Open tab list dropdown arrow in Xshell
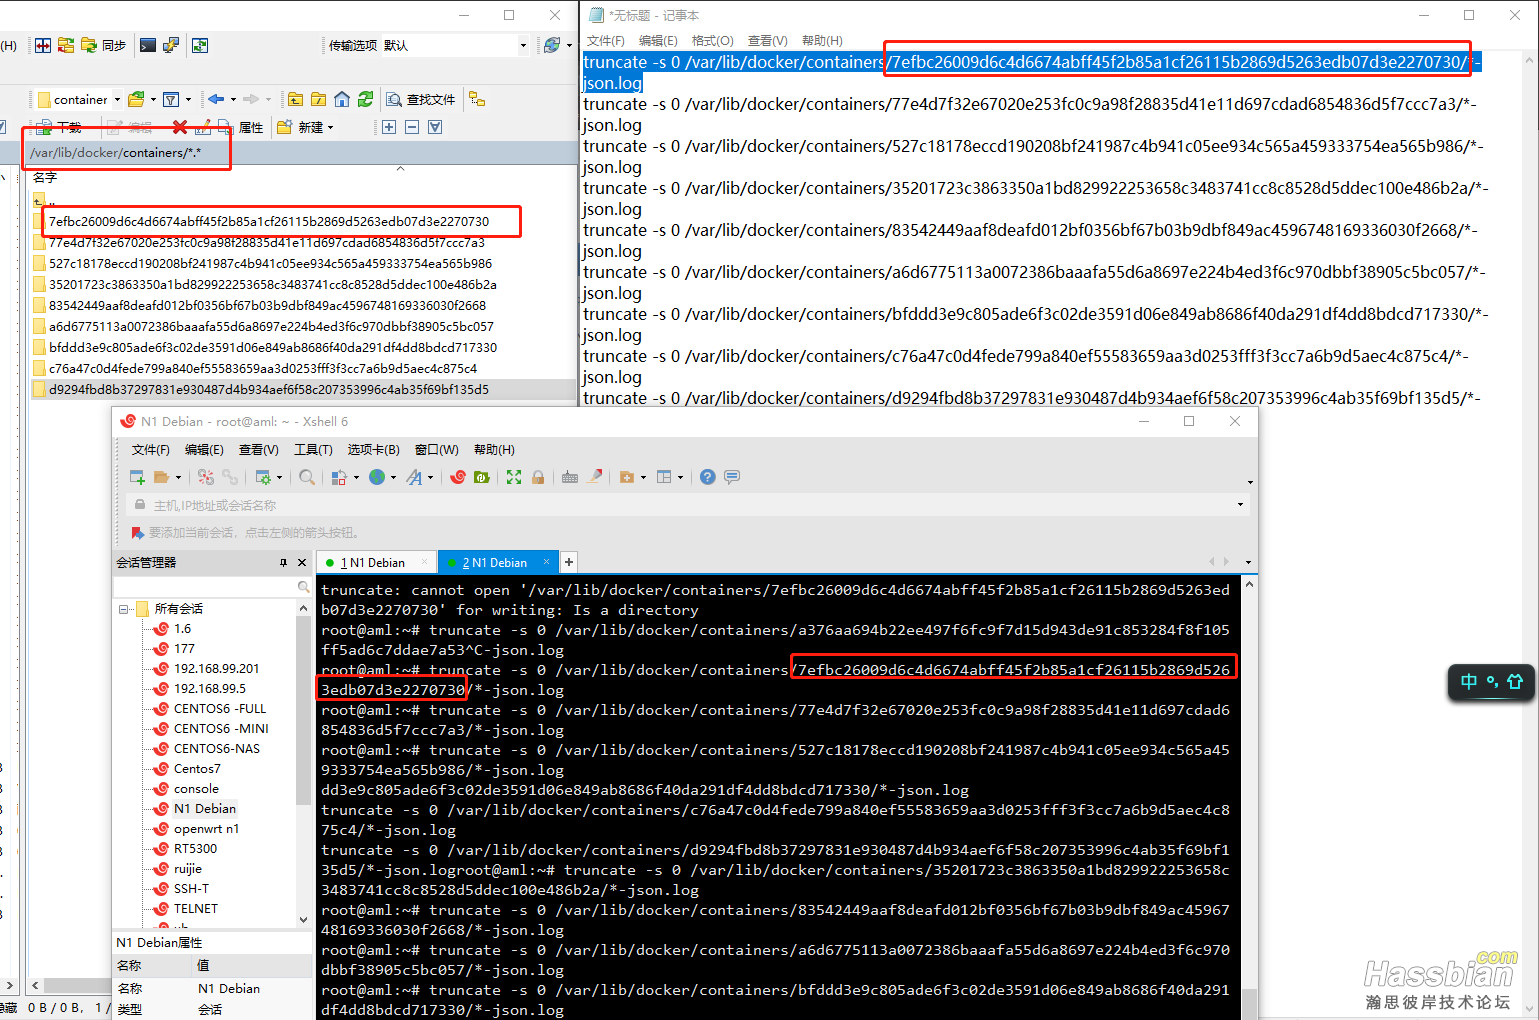Viewport: 1539px width, 1020px height. (1248, 562)
